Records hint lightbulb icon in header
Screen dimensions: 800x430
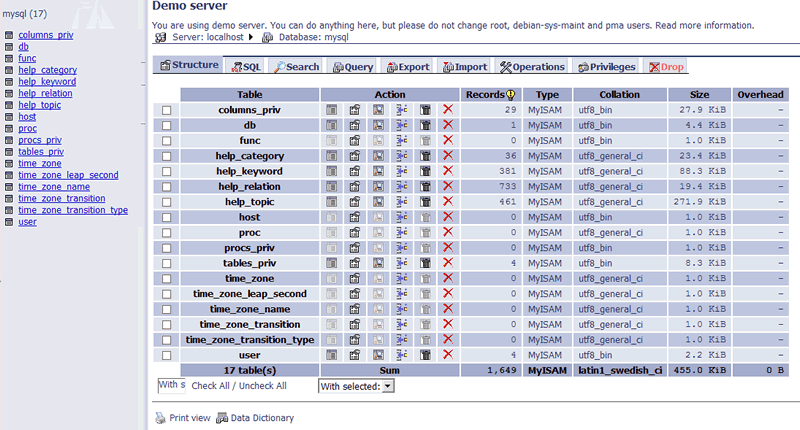(x=510, y=94)
